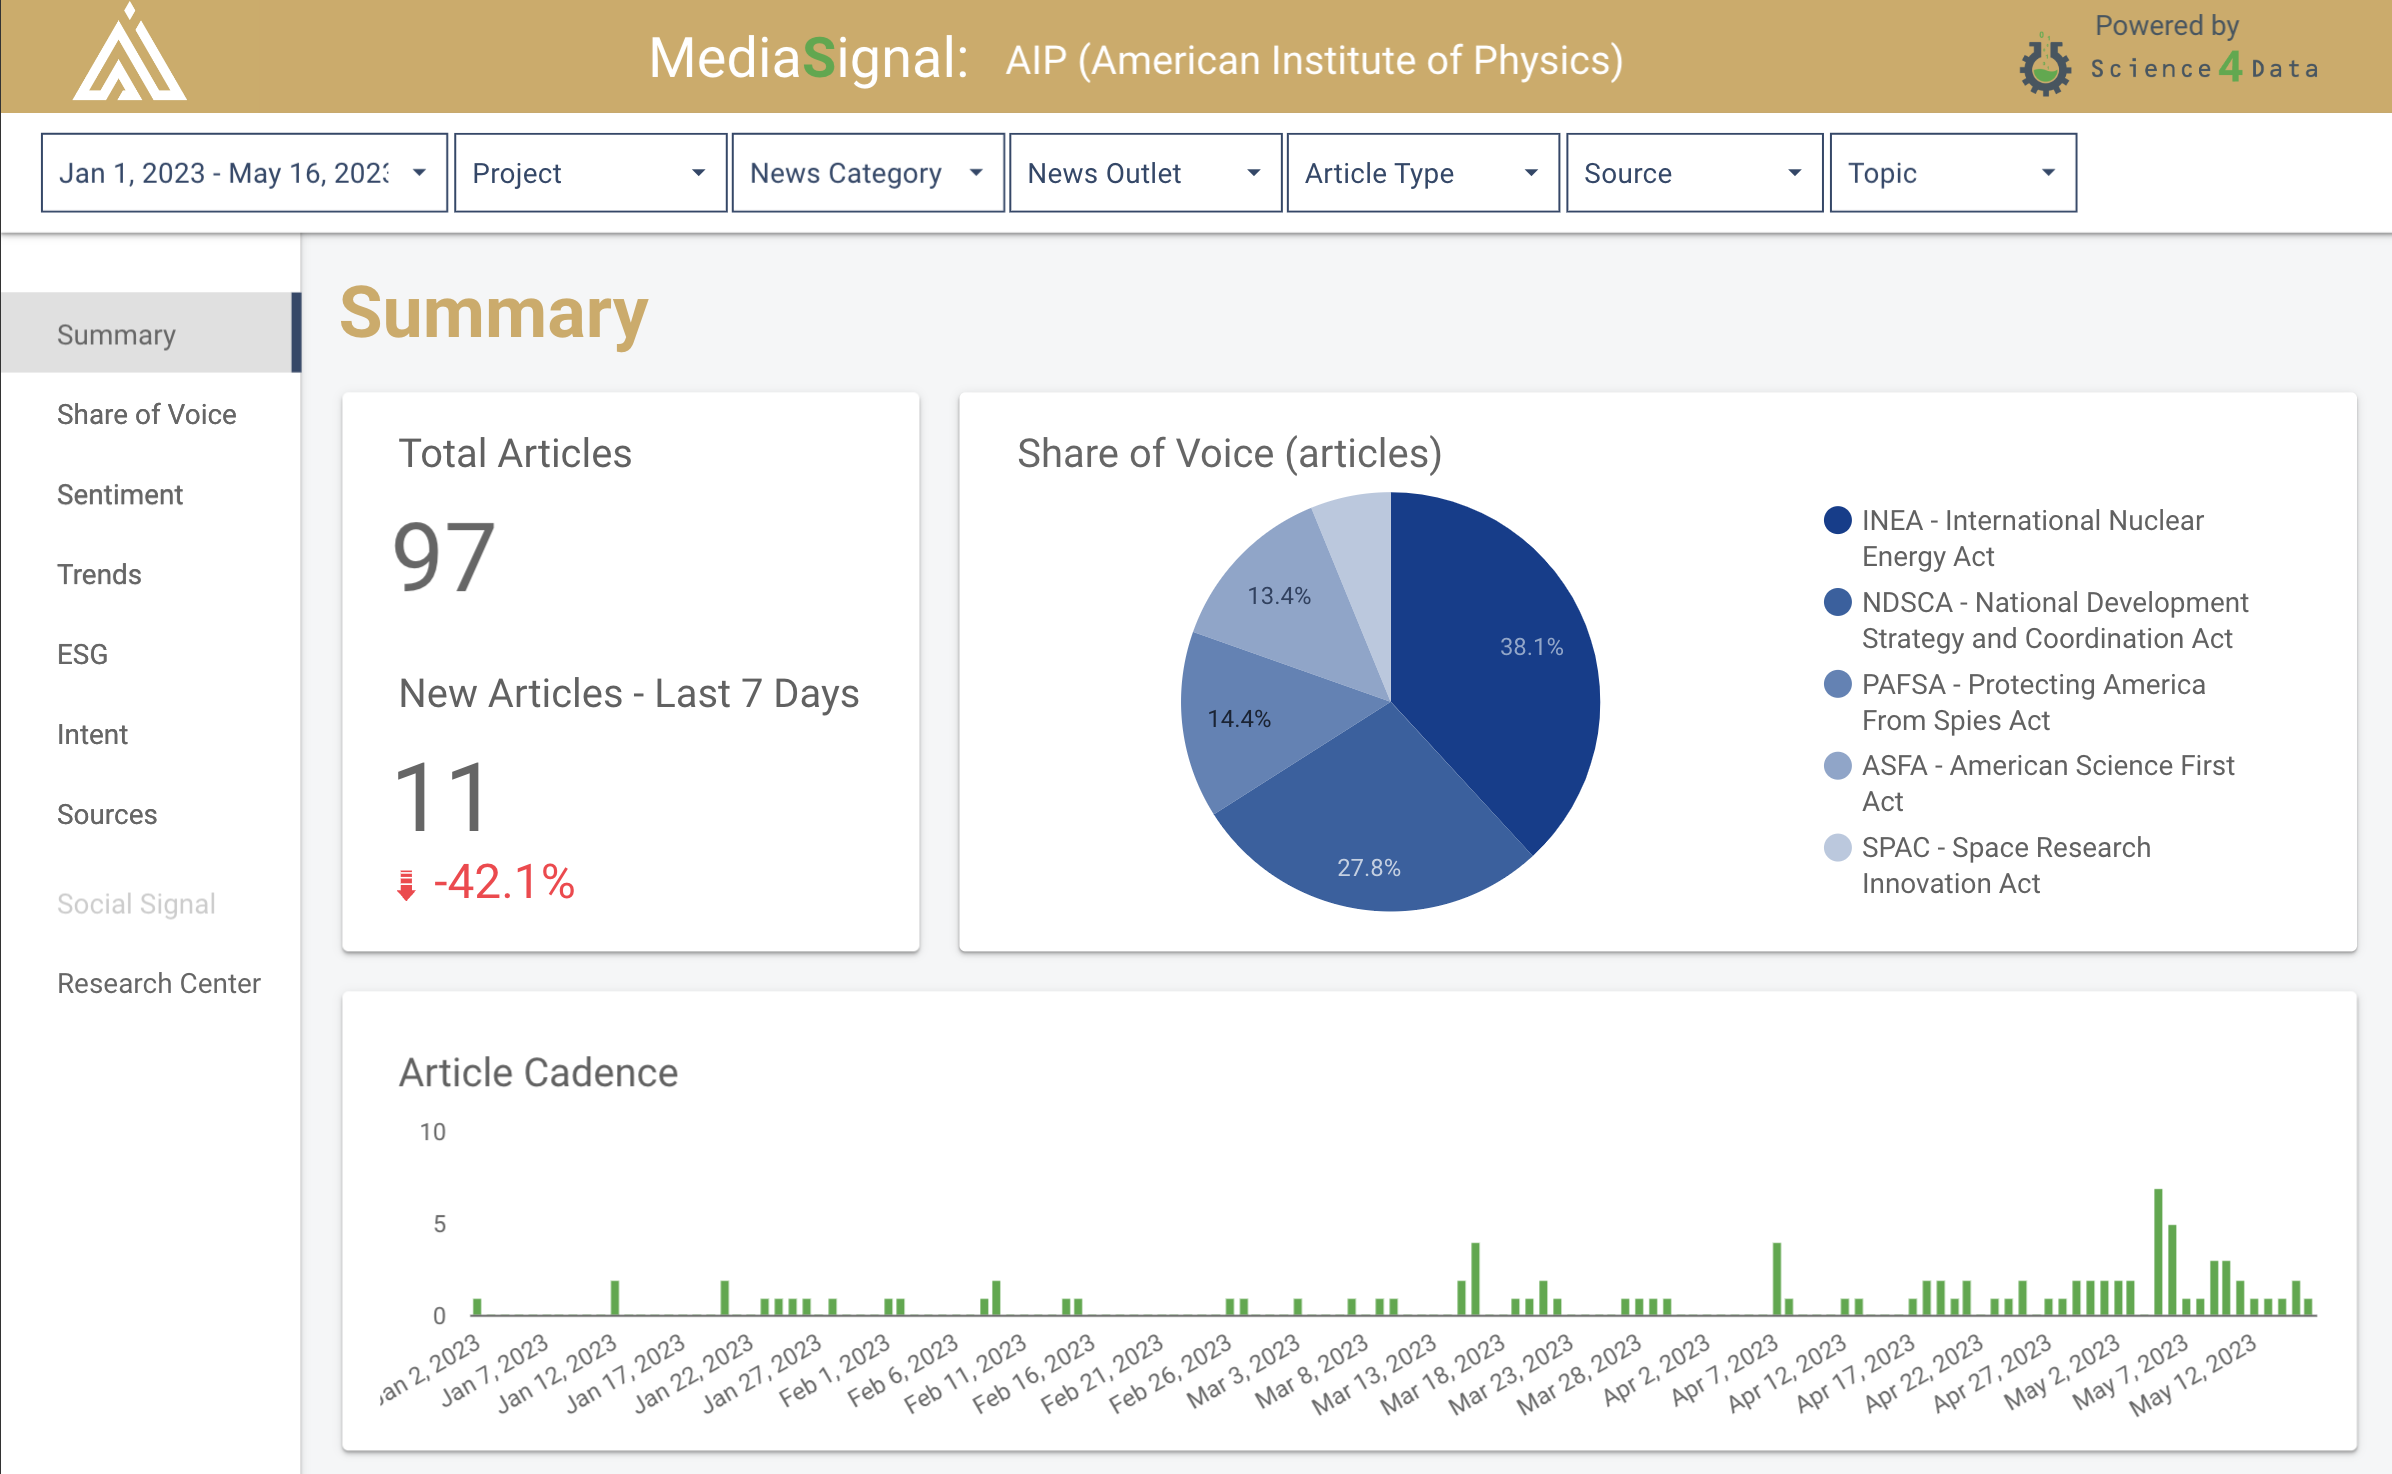This screenshot has width=2392, height=1474.
Task: Click the Science4Data gear flask logo
Action: 2045,66
